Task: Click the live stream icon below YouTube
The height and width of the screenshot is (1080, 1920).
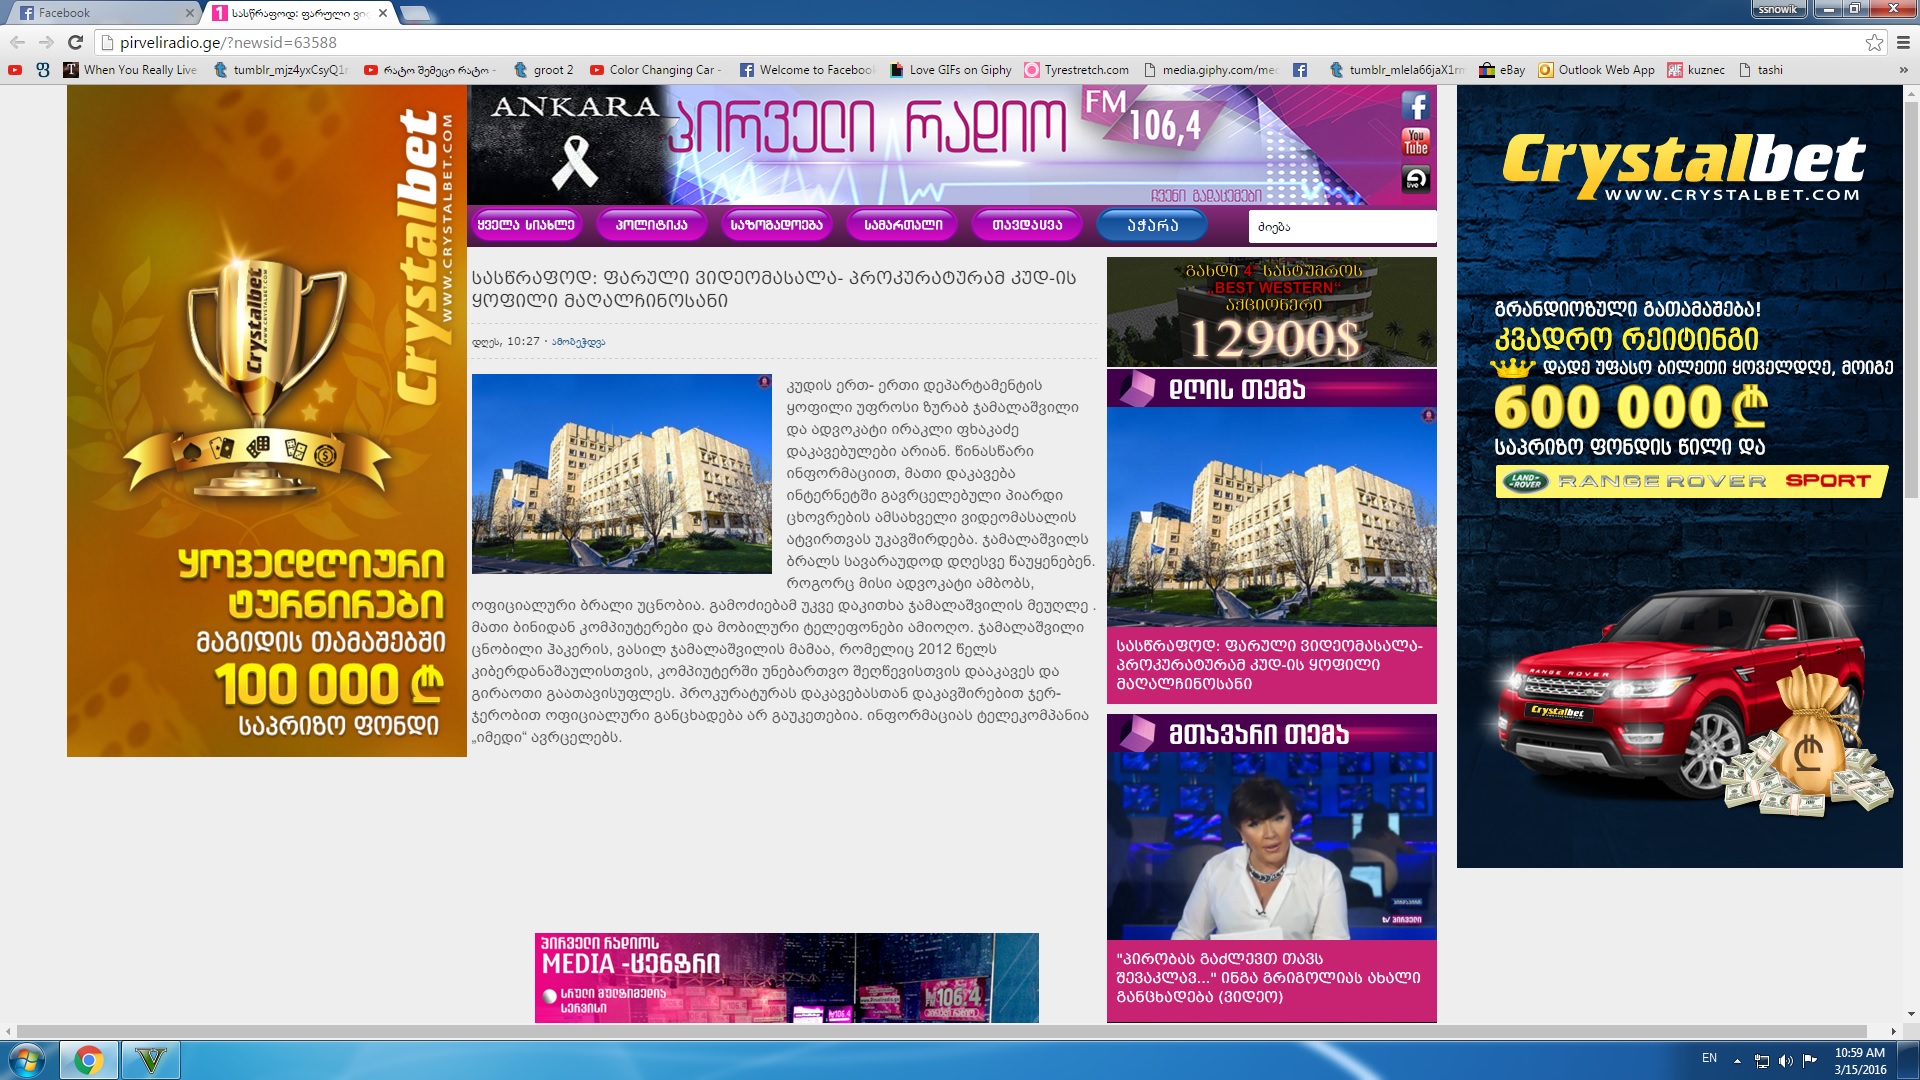Action: click(1415, 179)
